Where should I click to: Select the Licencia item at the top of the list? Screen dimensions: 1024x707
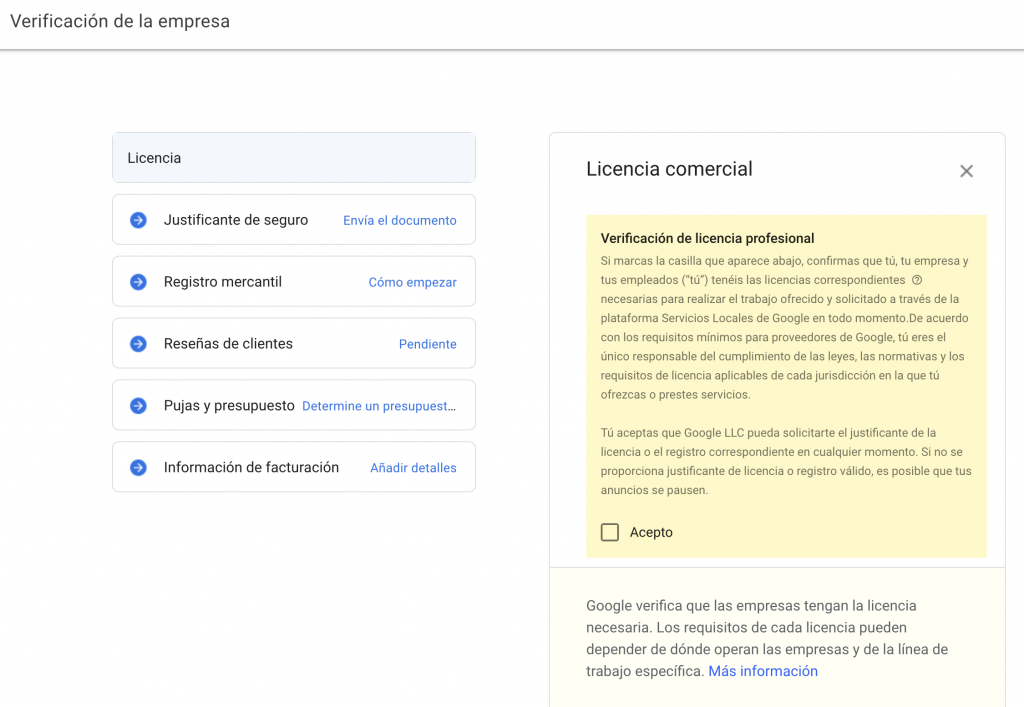294,157
